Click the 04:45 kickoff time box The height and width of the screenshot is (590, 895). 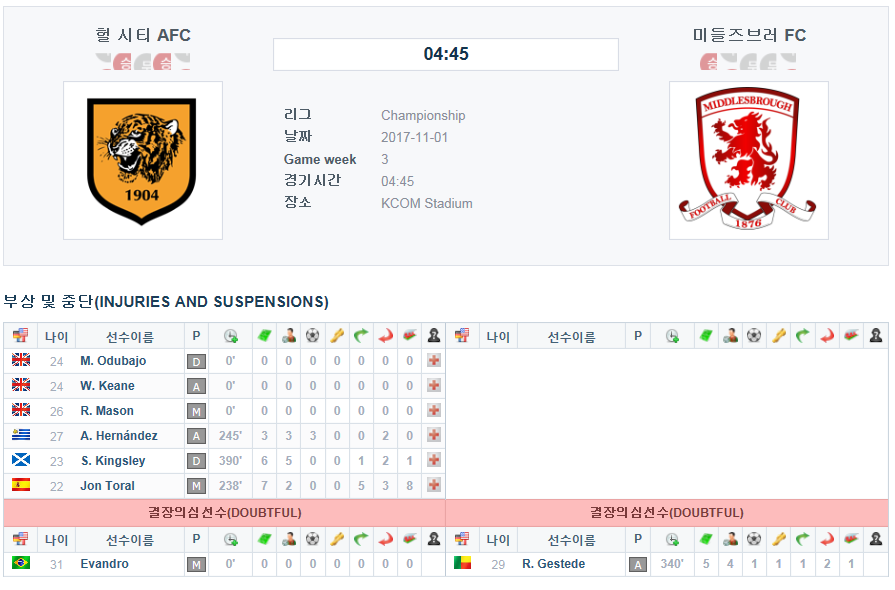point(446,54)
